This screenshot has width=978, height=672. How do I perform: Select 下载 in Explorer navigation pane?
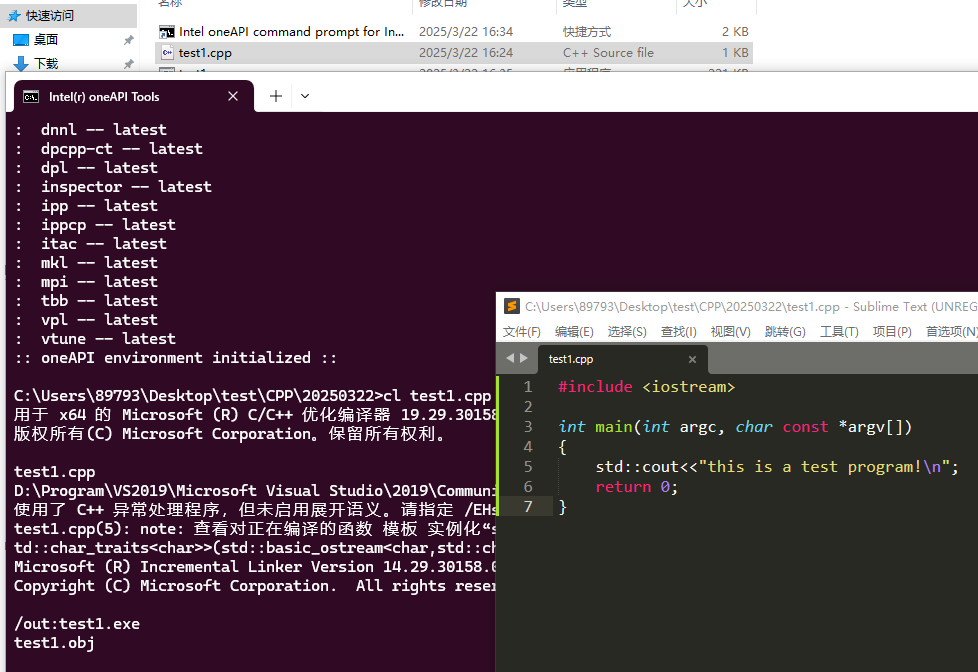pos(46,64)
